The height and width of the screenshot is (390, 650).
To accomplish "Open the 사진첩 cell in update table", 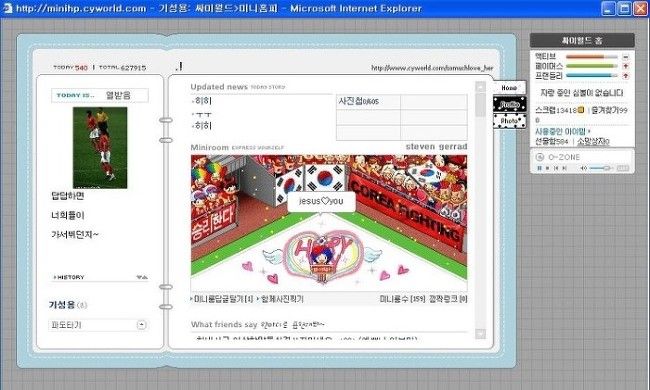I will coord(368,101).
